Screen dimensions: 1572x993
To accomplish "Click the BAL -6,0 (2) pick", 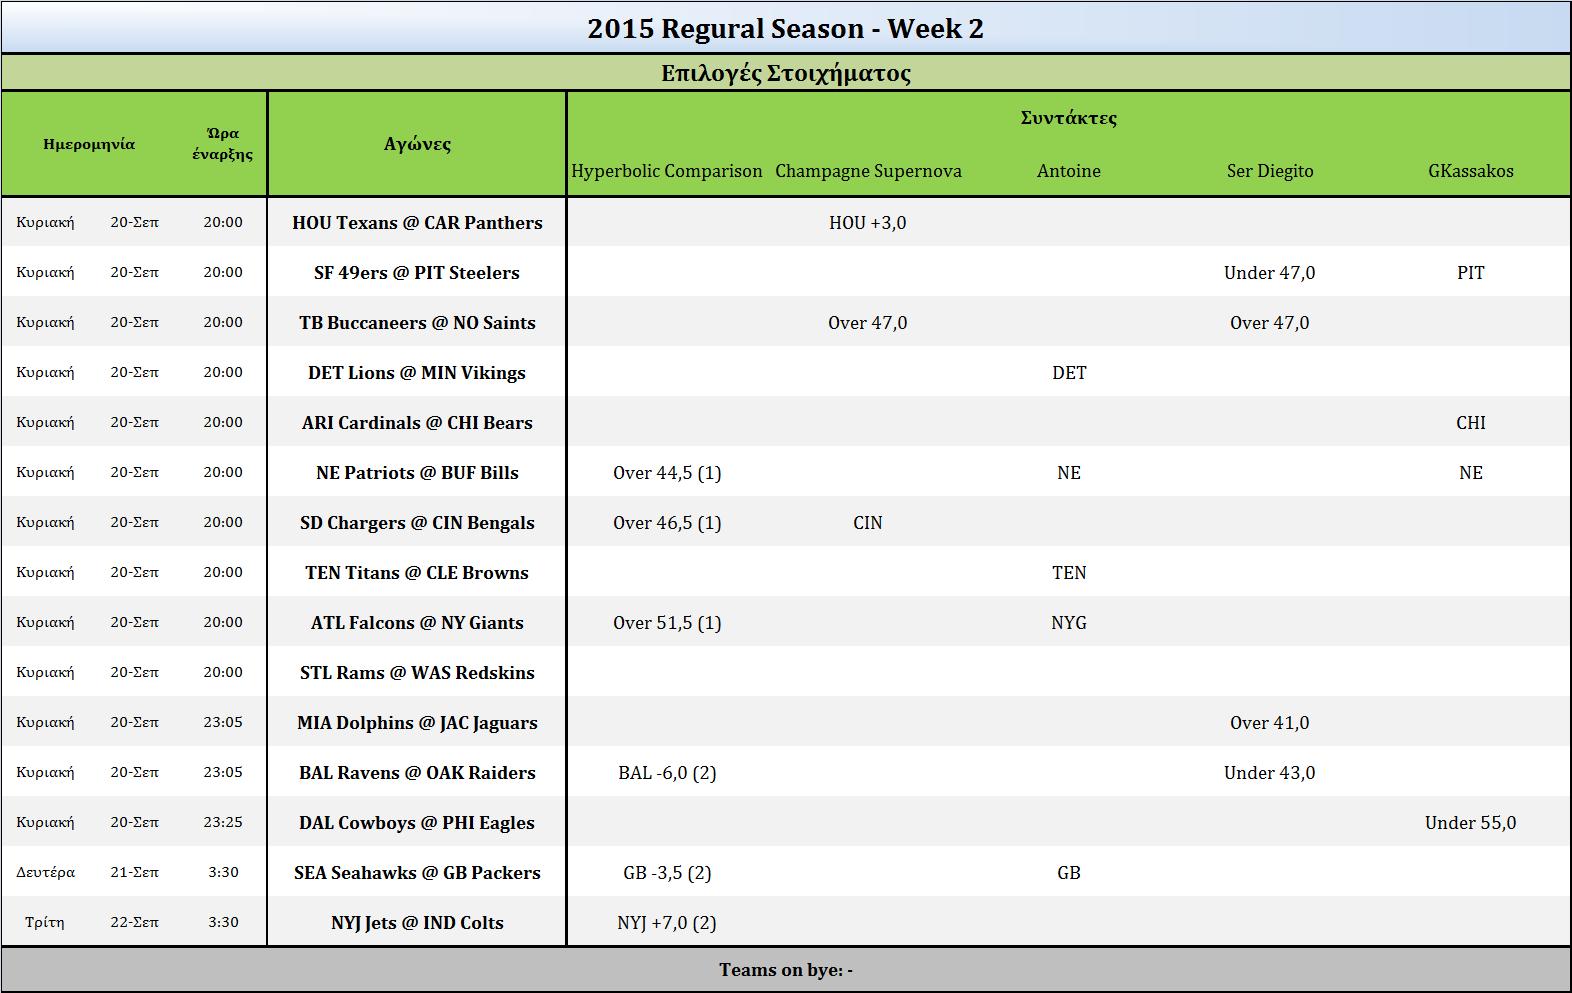I will [667, 772].
